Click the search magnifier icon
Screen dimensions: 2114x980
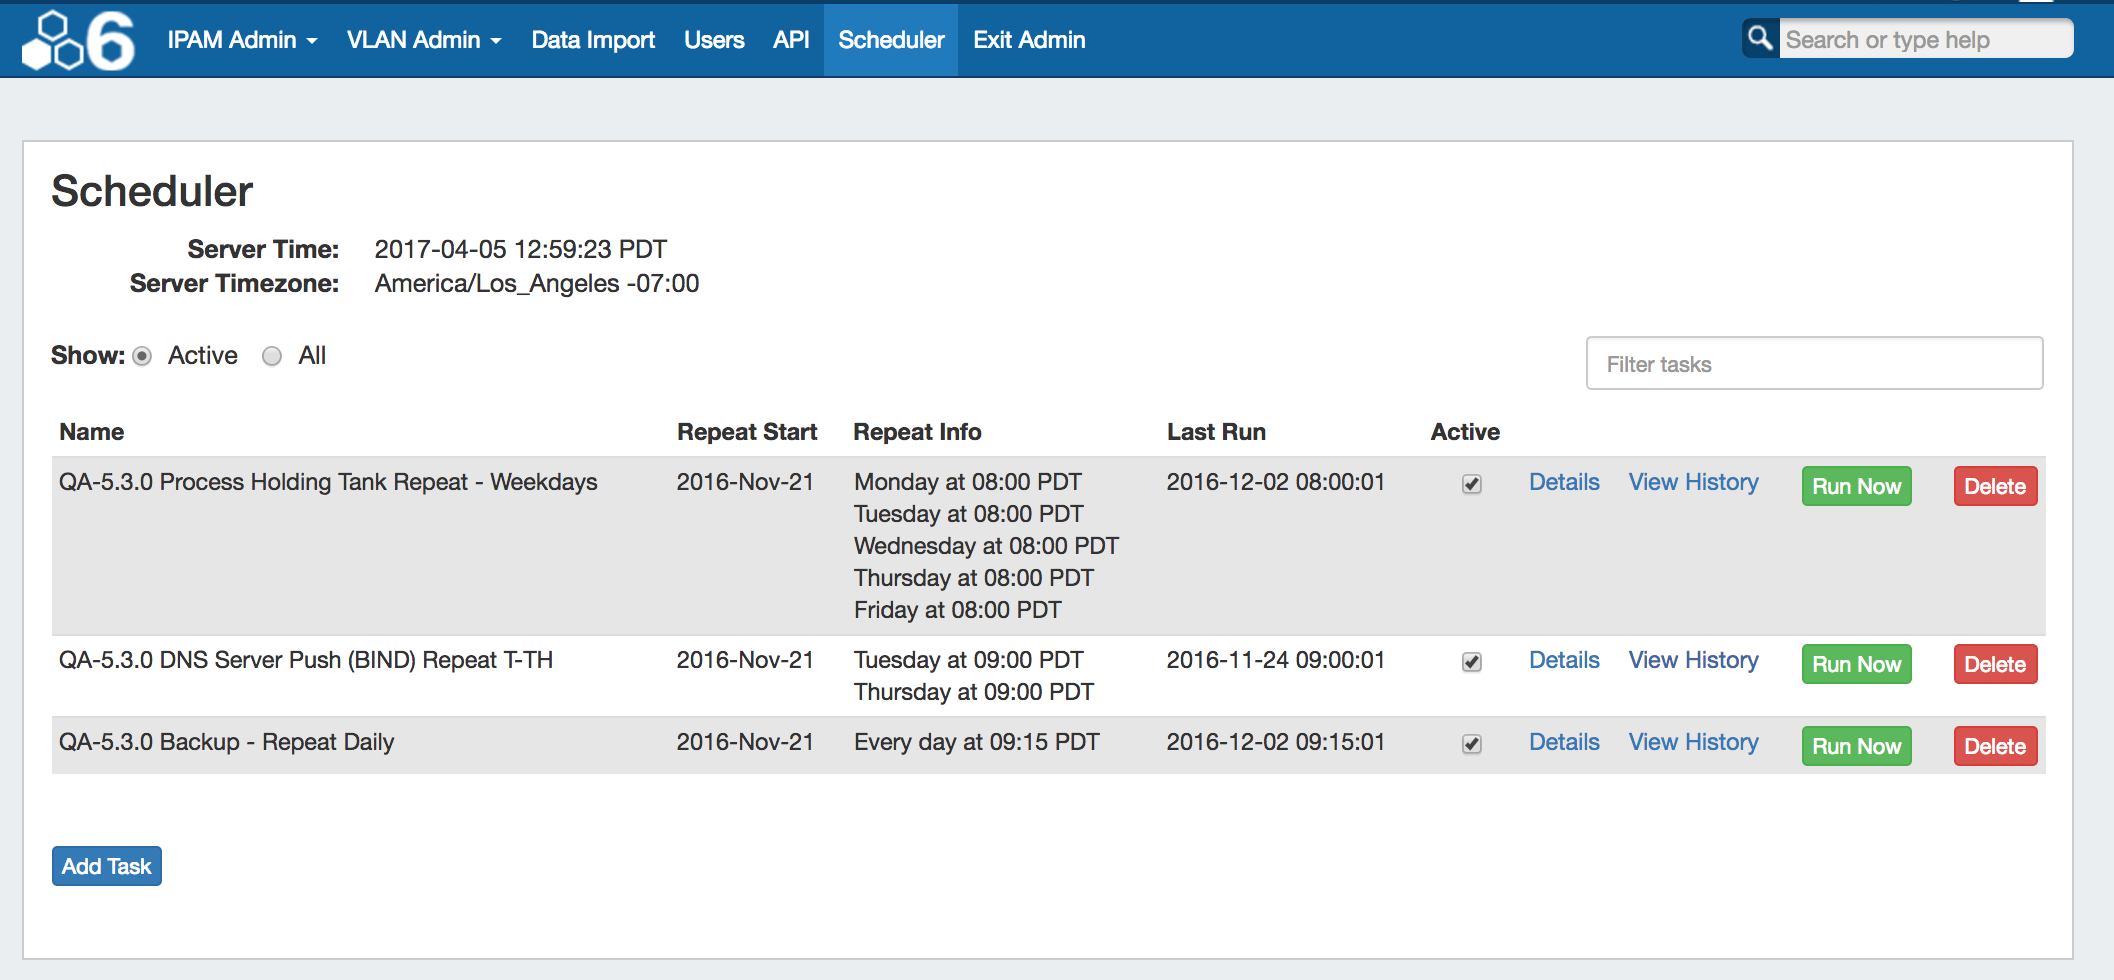1759,39
